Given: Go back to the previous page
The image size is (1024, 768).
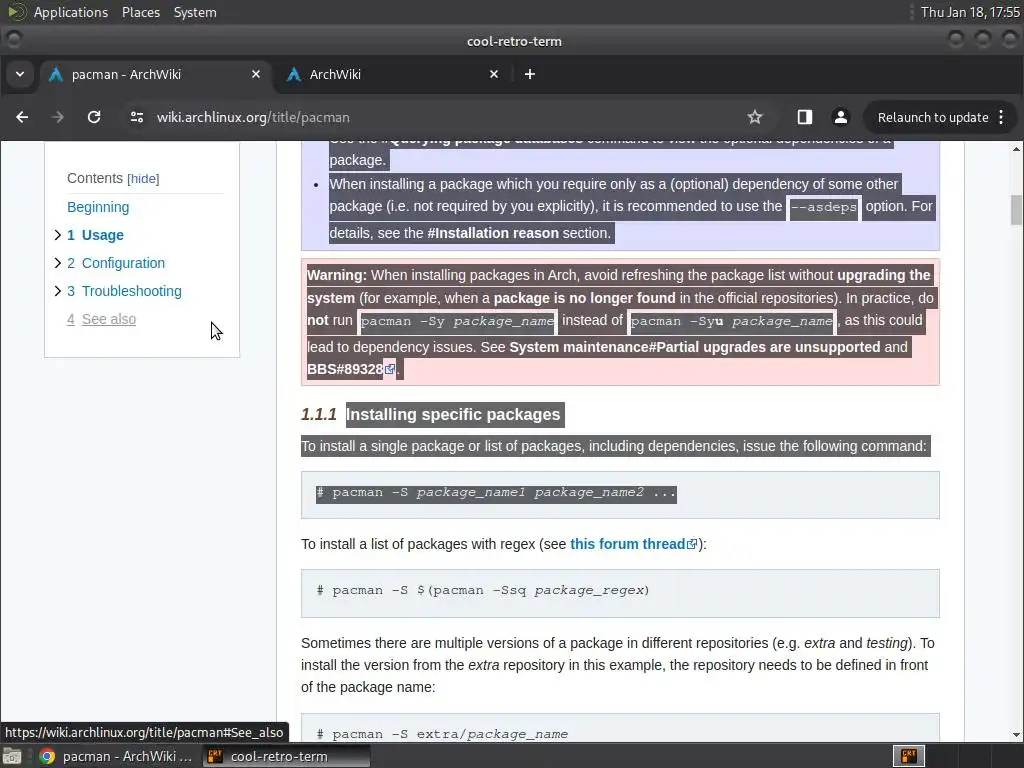Looking at the screenshot, I should pyautogui.click(x=22, y=118).
